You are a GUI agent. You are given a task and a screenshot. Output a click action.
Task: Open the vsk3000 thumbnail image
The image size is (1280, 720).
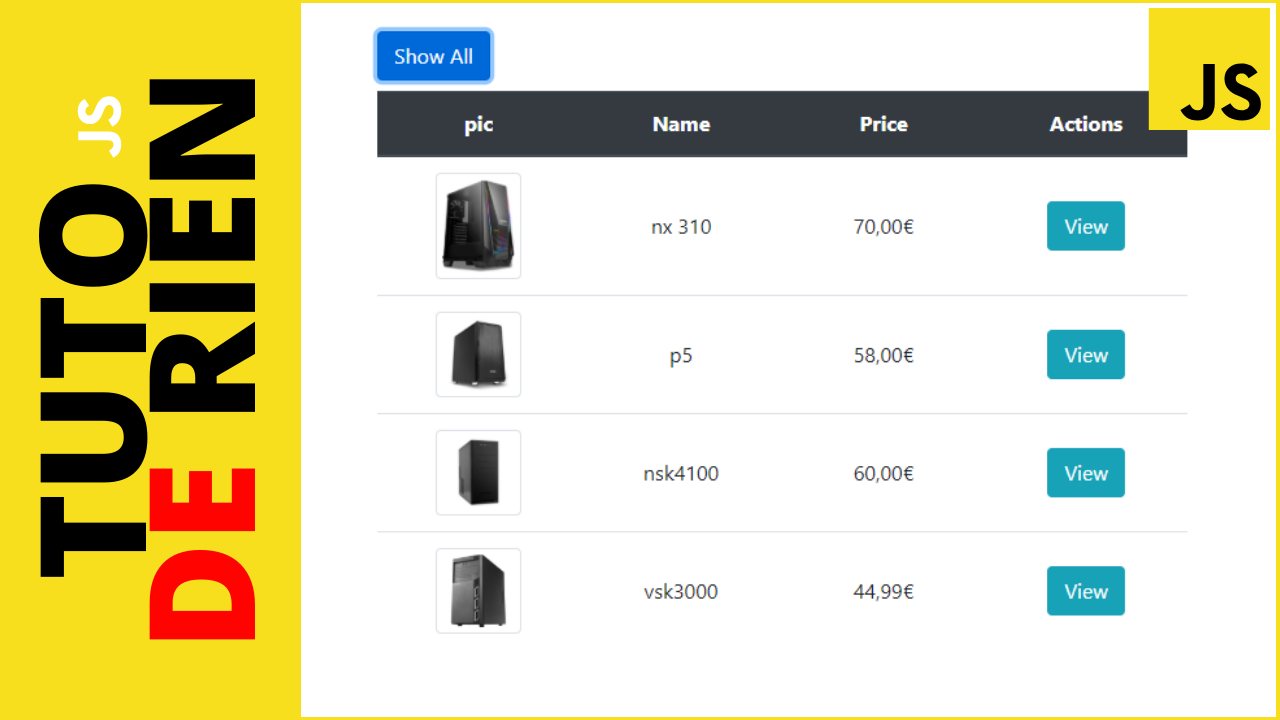click(x=478, y=591)
